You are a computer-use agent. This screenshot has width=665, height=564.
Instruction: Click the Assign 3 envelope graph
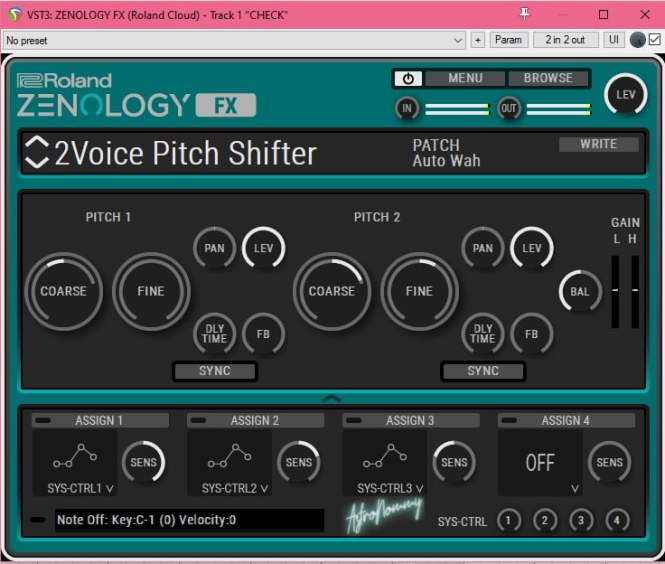point(385,456)
